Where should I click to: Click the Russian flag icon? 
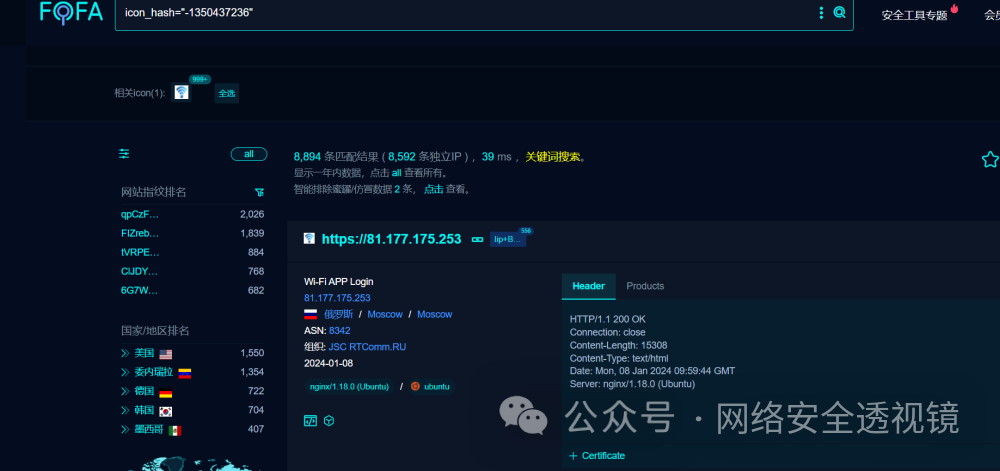[x=311, y=314]
